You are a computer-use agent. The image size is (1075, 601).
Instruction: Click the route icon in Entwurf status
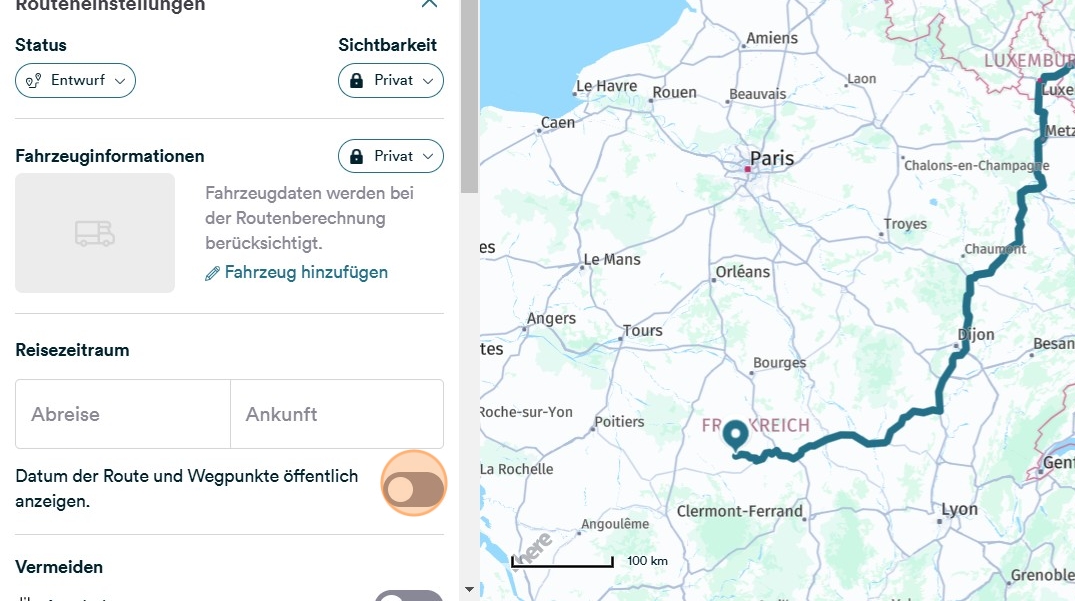click(35, 81)
